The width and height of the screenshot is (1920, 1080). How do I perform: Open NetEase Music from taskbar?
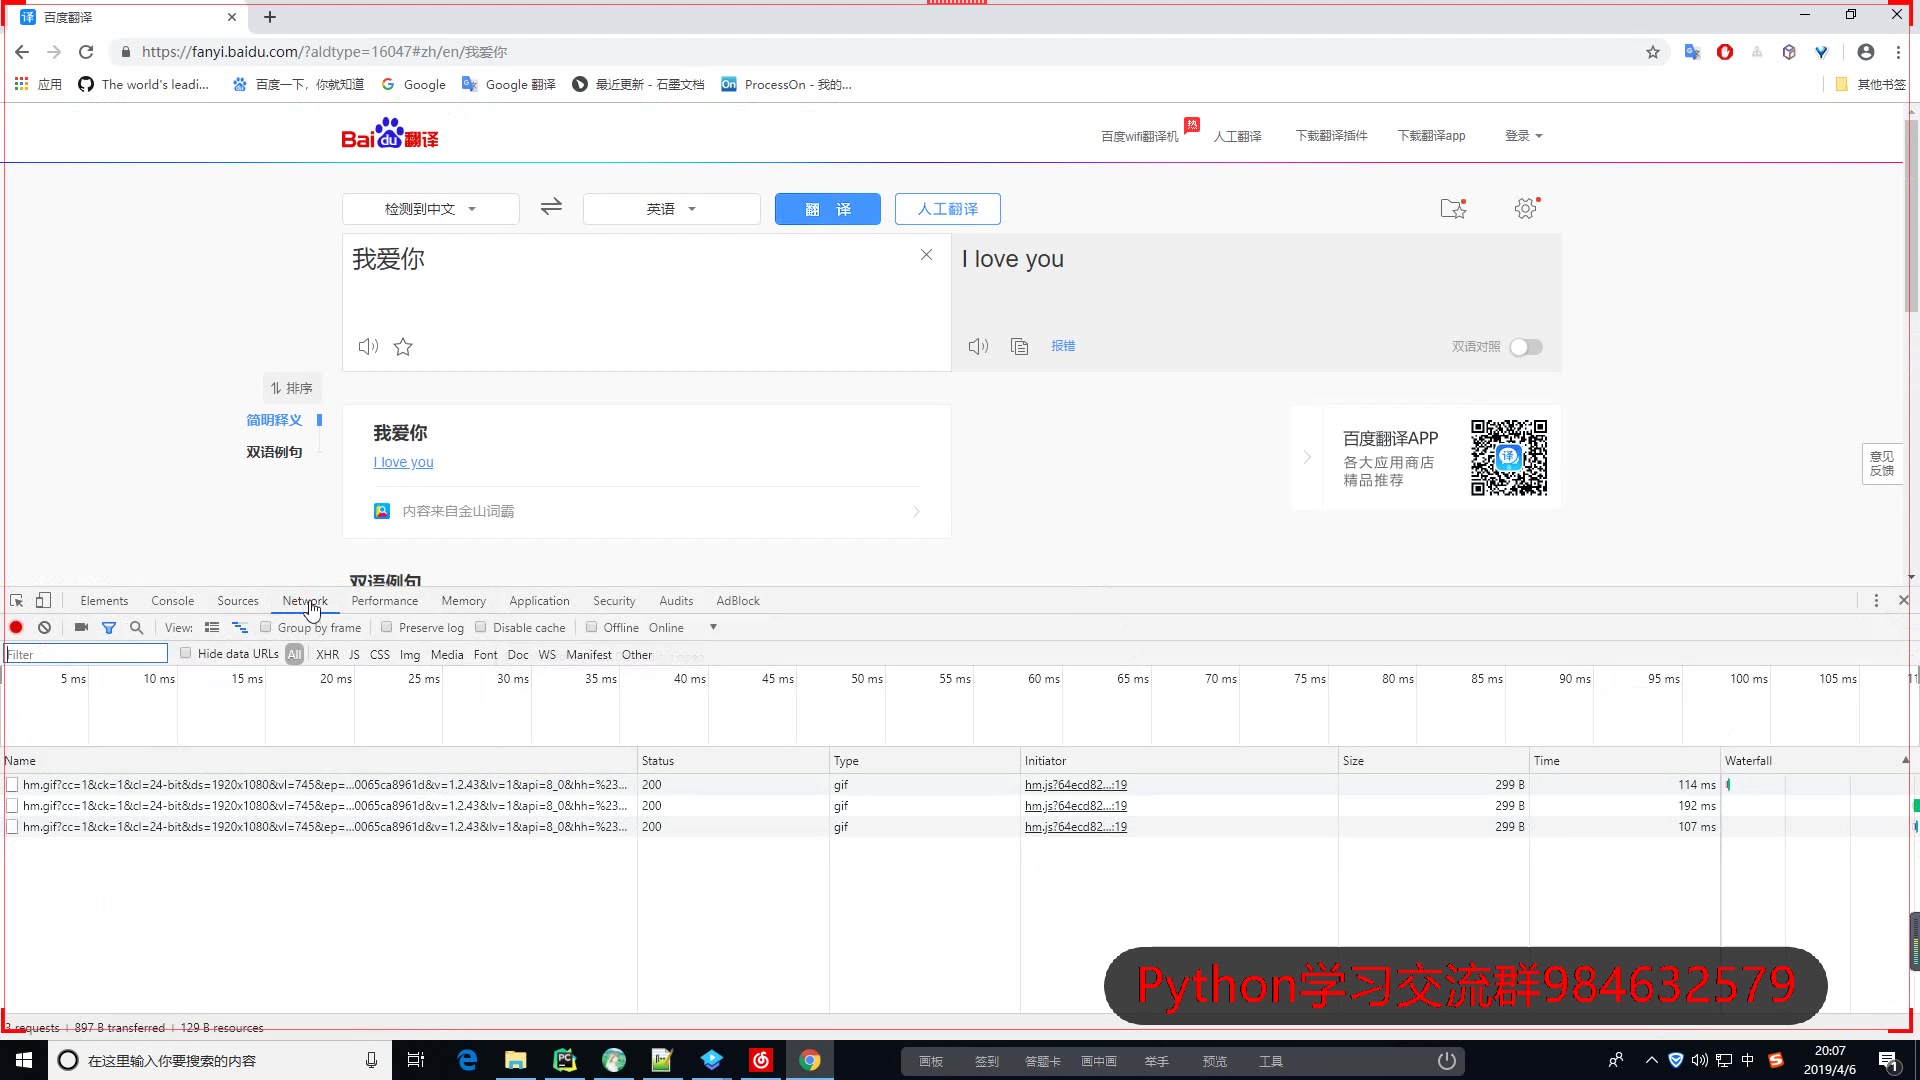(761, 1060)
